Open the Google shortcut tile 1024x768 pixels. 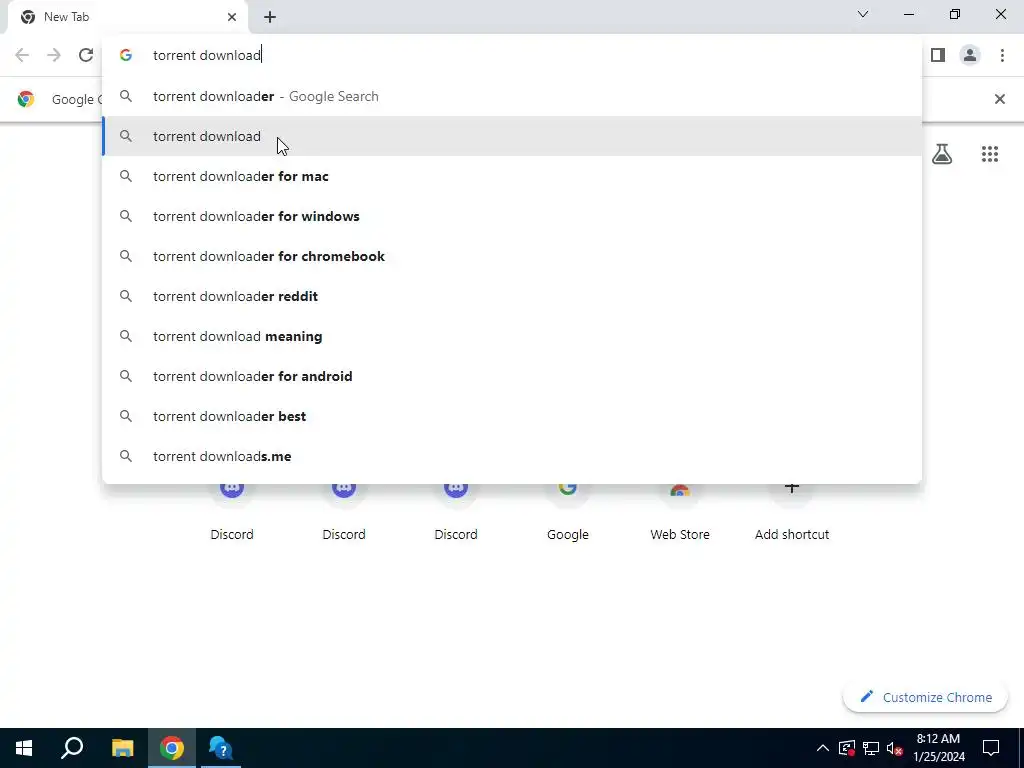pyautogui.click(x=568, y=513)
